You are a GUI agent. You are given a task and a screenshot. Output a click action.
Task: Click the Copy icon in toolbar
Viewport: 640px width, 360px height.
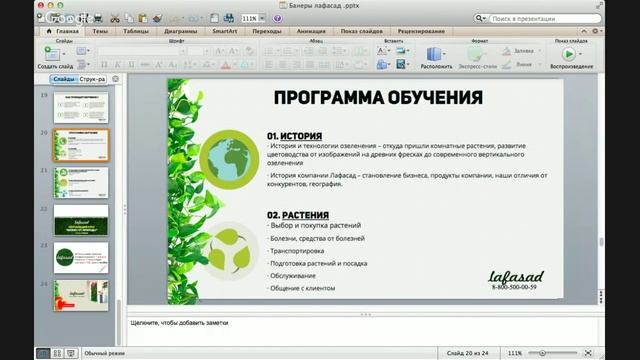(x=129, y=18)
